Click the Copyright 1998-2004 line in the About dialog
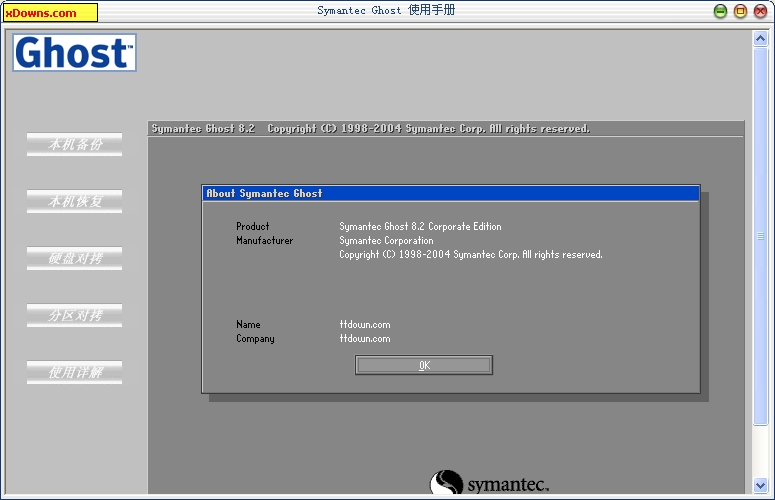The width and height of the screenshot is (775, 500). (x=471, y=254)
